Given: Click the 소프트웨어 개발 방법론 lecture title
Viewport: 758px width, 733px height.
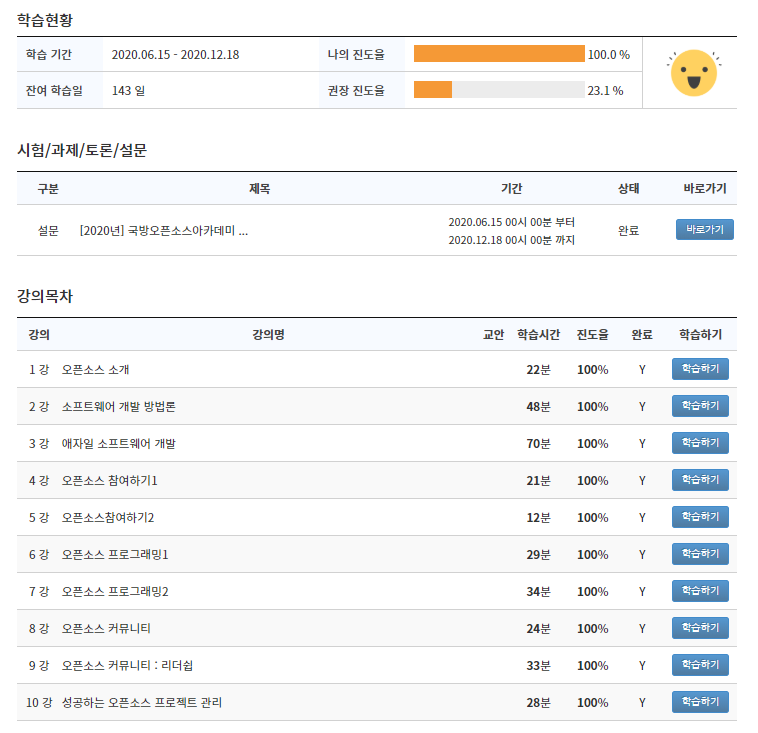Looking at the screenshot, I should pos(118,407).
